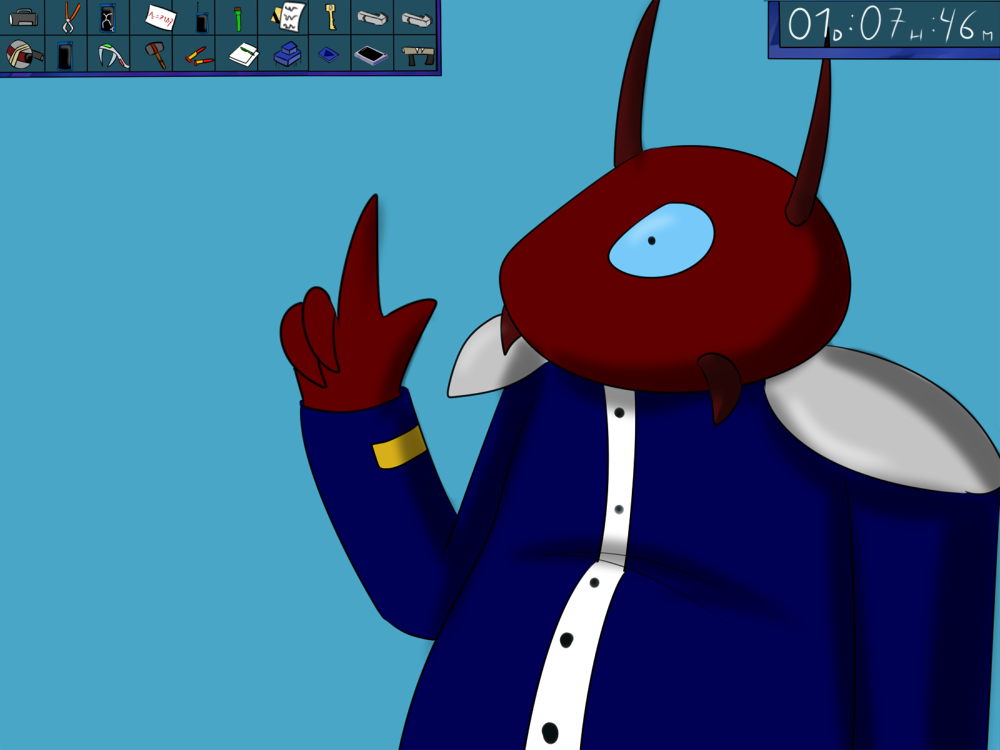Choose the curved sickle blade item

tap(111, 54)
